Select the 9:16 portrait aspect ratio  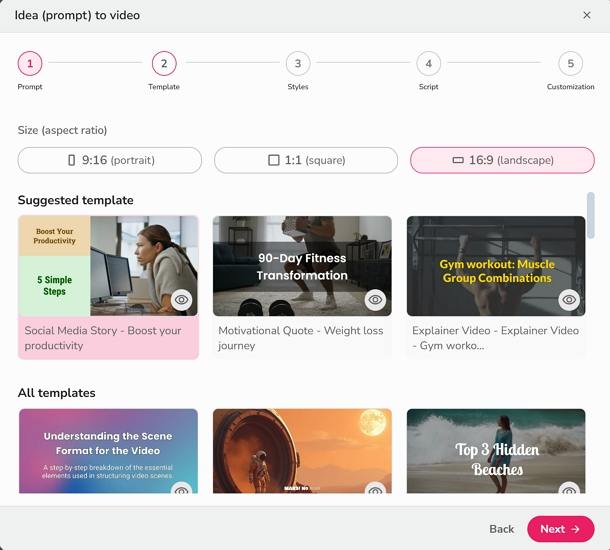(110, 160)
